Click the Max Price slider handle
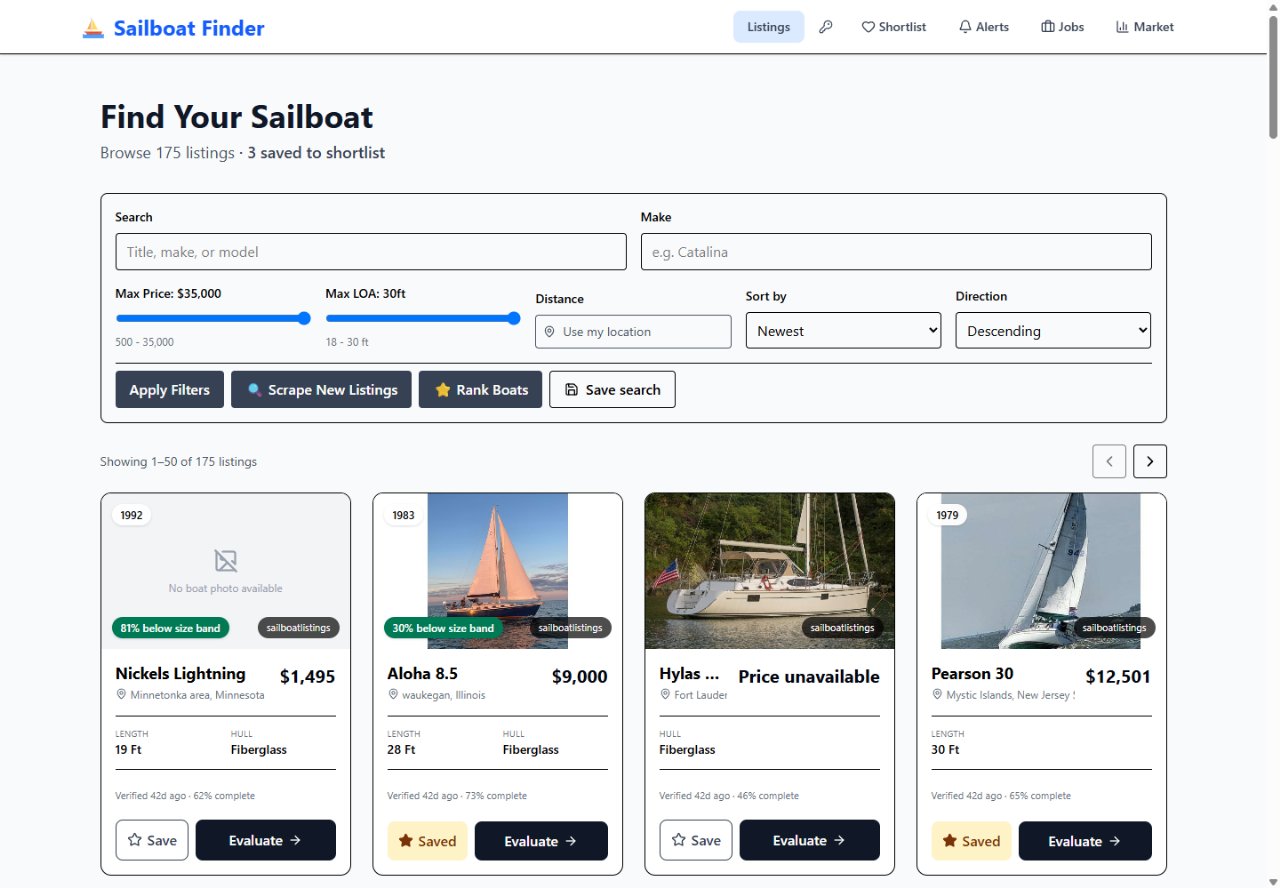The width and height of the screenshot is (1280, 888). tap(304, 318)
